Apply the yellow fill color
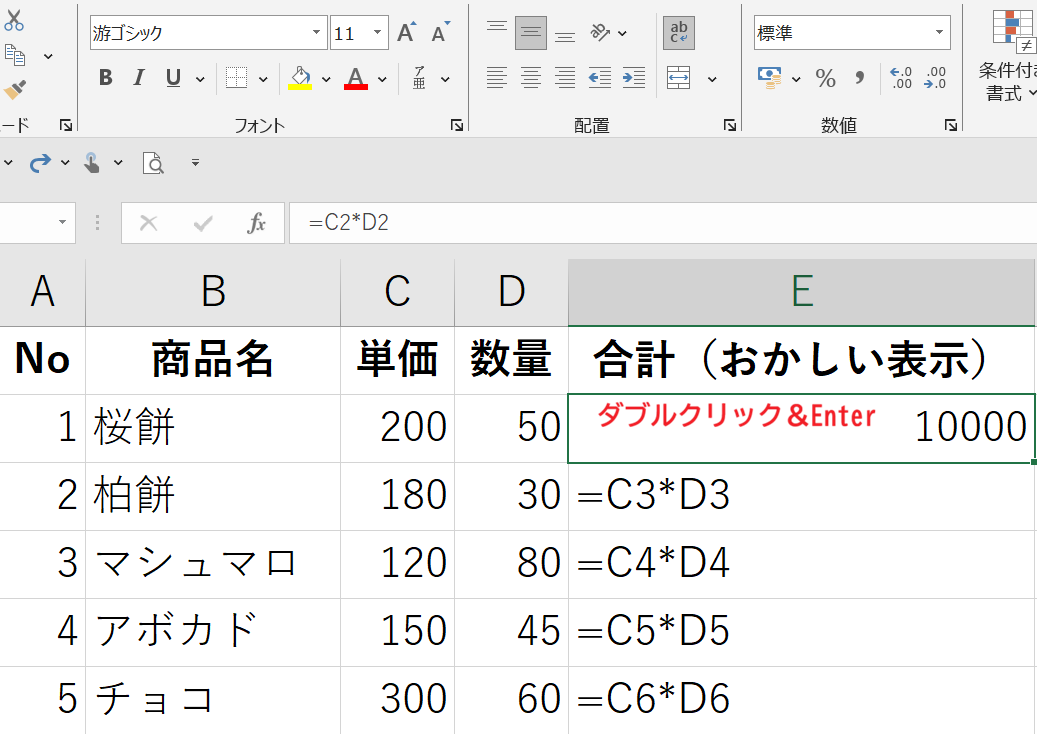Screen dimensions: 1037x734 [299, 78]
